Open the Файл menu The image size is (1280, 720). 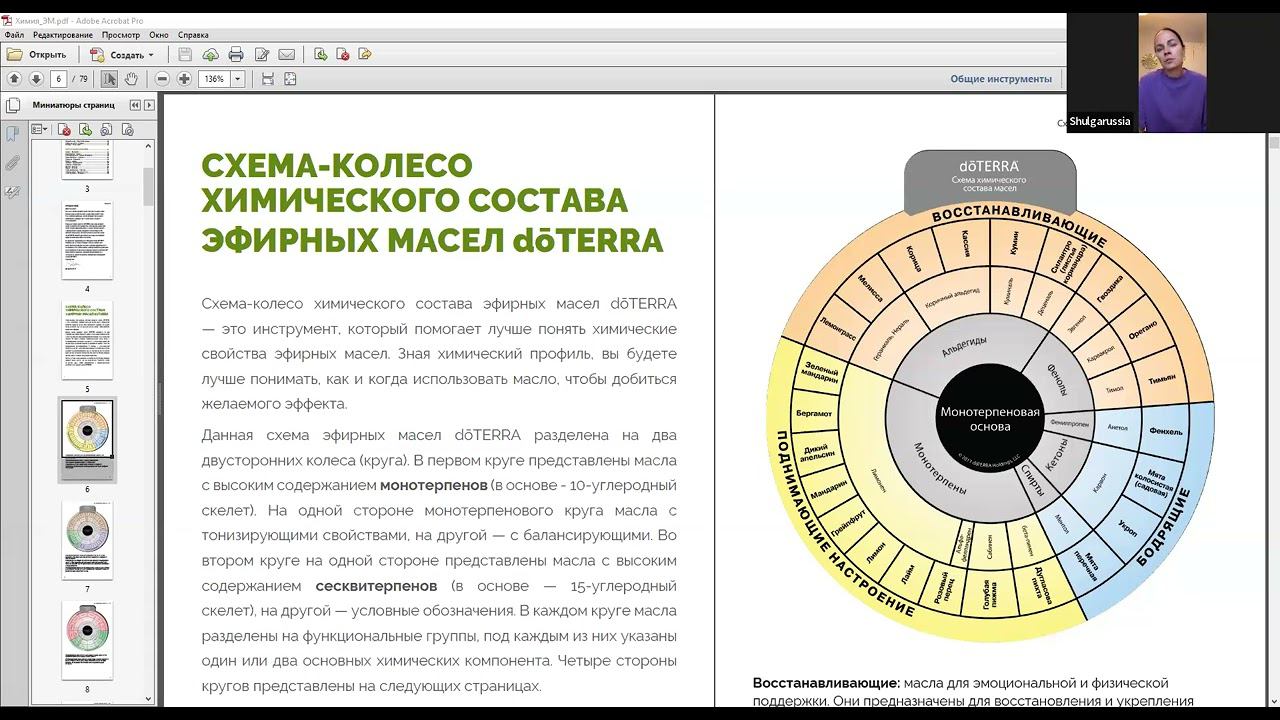pyautogui.click(x=14, y=35)
